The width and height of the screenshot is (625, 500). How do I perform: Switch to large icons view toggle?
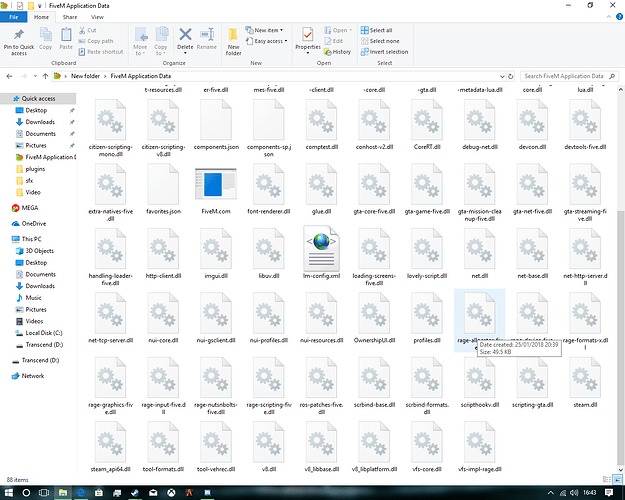[617, 480]
